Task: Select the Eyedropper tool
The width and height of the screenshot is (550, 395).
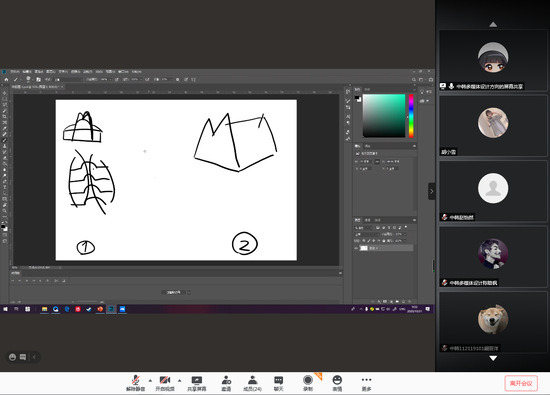Action: [5, 128]
